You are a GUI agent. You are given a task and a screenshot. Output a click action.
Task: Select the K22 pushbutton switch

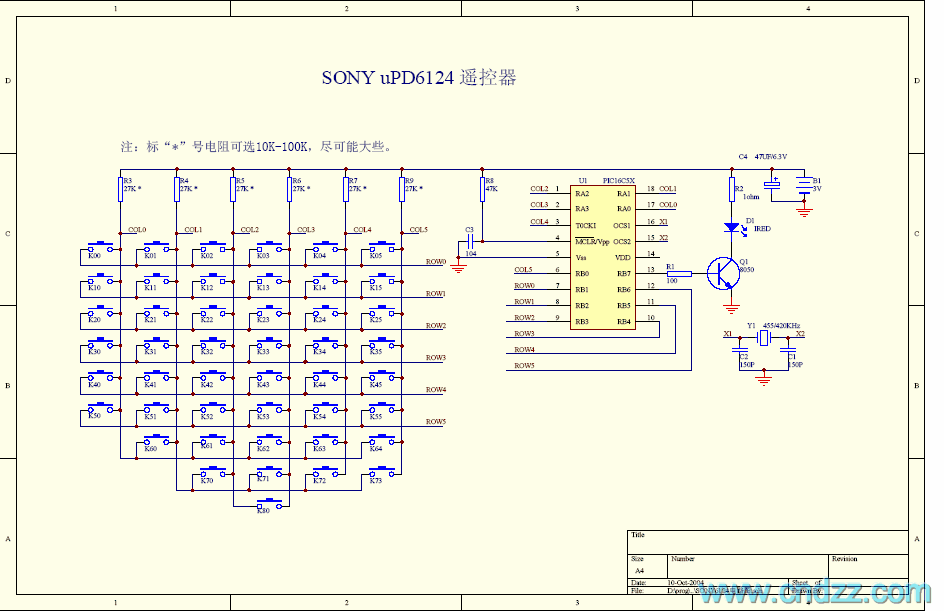point(213,311)
